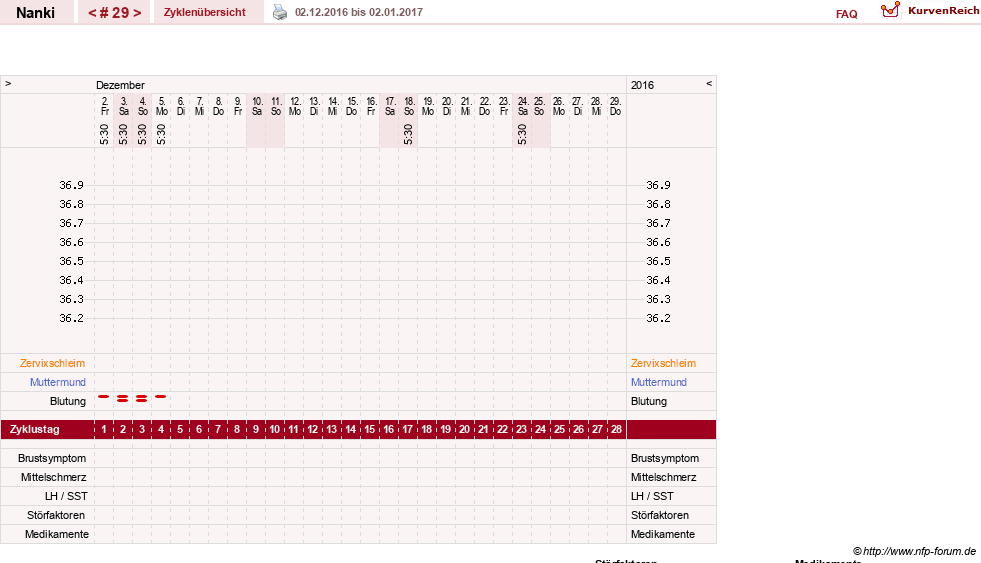The height and width of the screenshot is (563, 981).
Task: Click the date range 02.12.2016 bis 02.01.2017
Action: (x=359, y=13)
